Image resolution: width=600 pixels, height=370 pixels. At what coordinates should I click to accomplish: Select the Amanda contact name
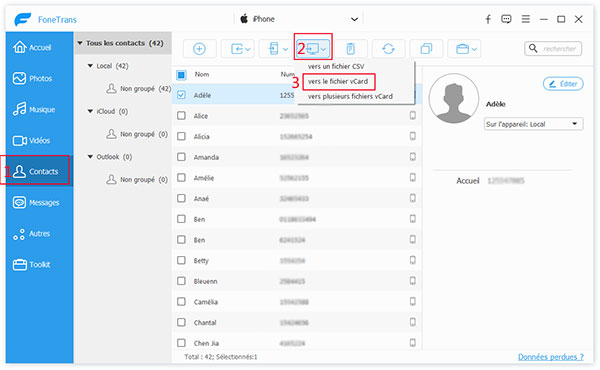(x=206, y=157)
